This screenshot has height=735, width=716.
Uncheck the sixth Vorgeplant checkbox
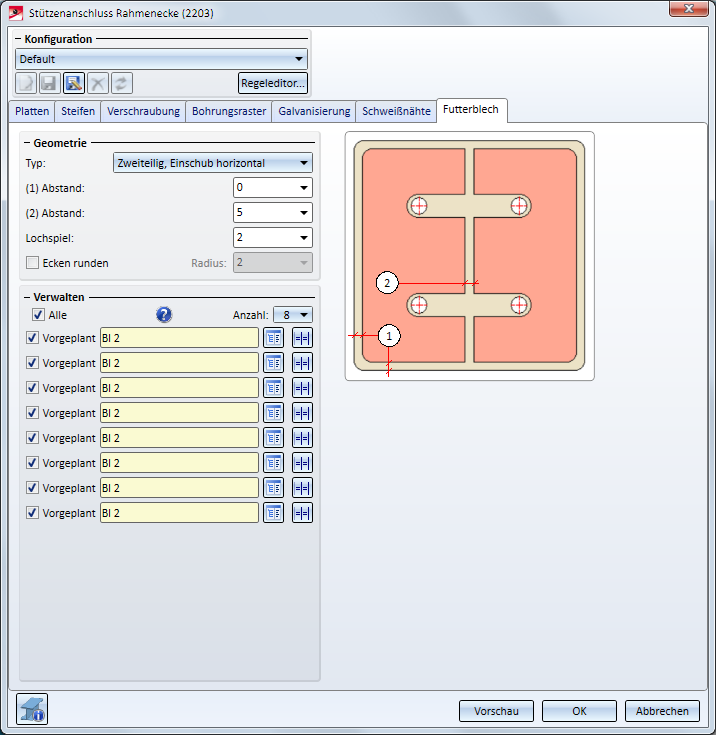click(x=32, y=463)
